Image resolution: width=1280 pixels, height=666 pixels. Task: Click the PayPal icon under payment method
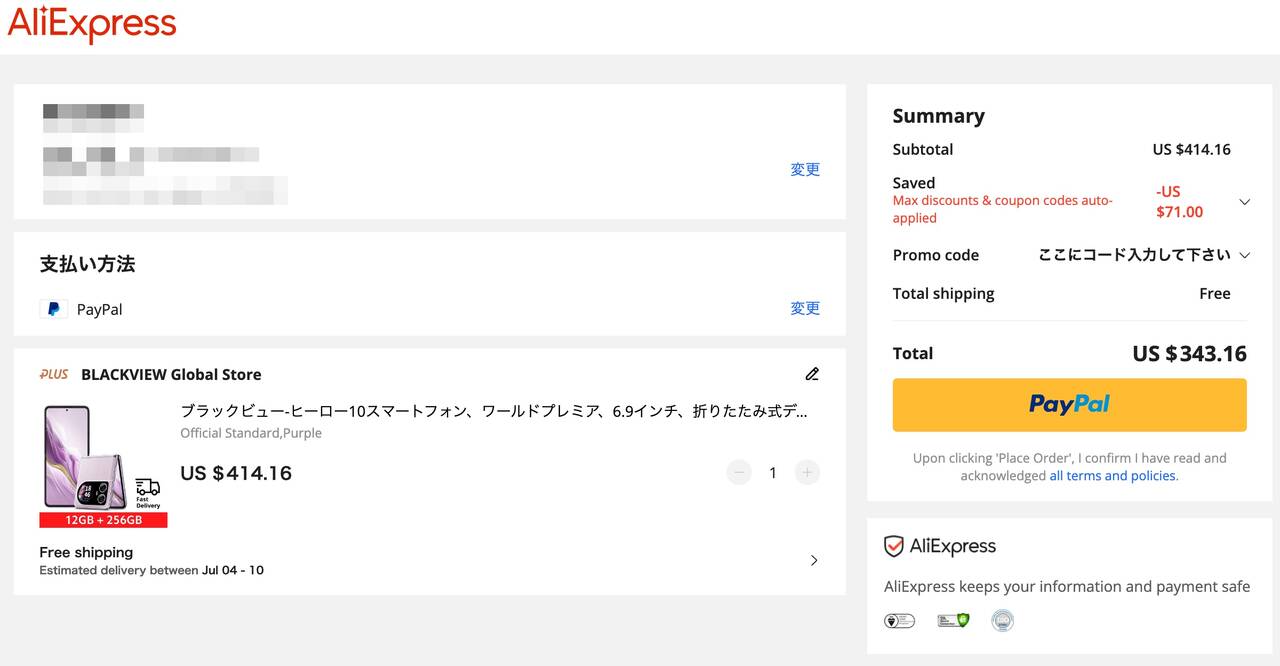[x=53, y=309]
